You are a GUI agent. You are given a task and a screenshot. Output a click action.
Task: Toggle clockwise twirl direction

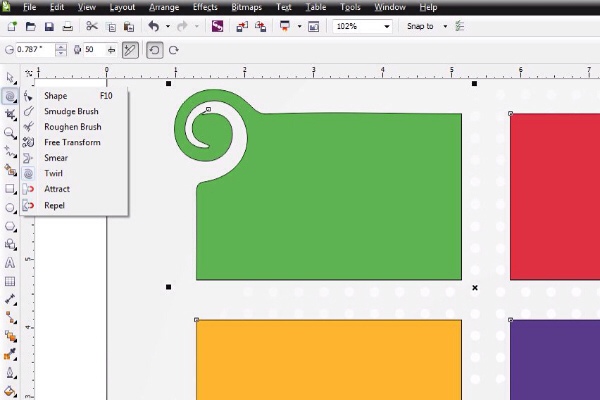(175, 49)
